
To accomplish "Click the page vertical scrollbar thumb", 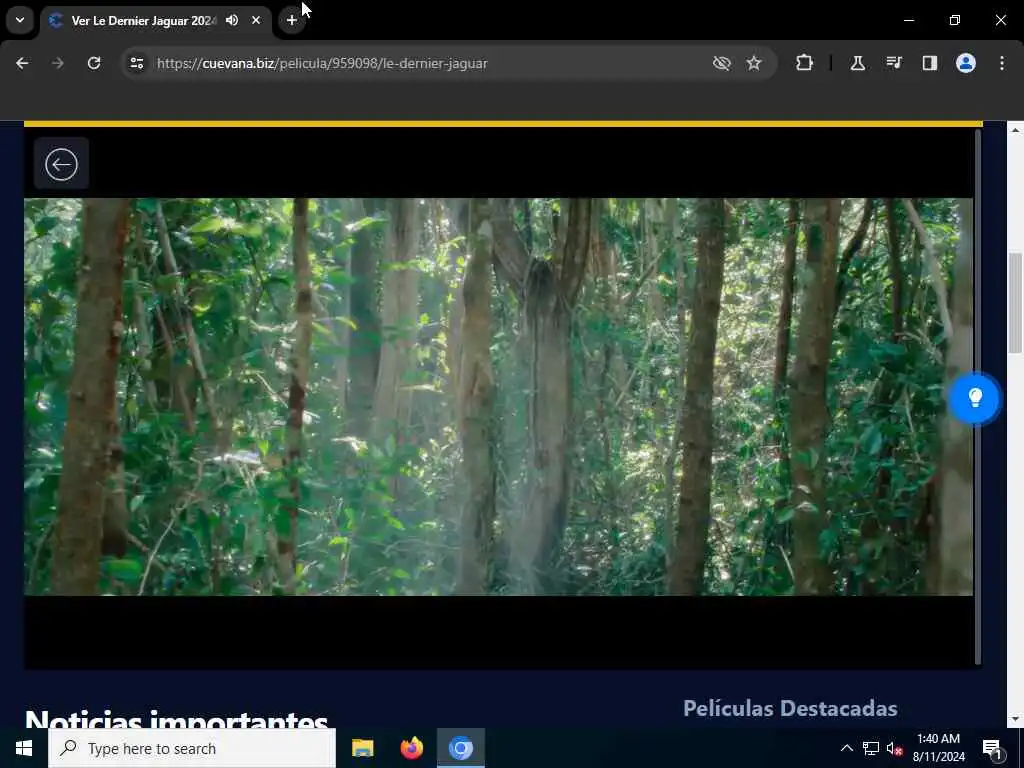I will pos(1015,304).
